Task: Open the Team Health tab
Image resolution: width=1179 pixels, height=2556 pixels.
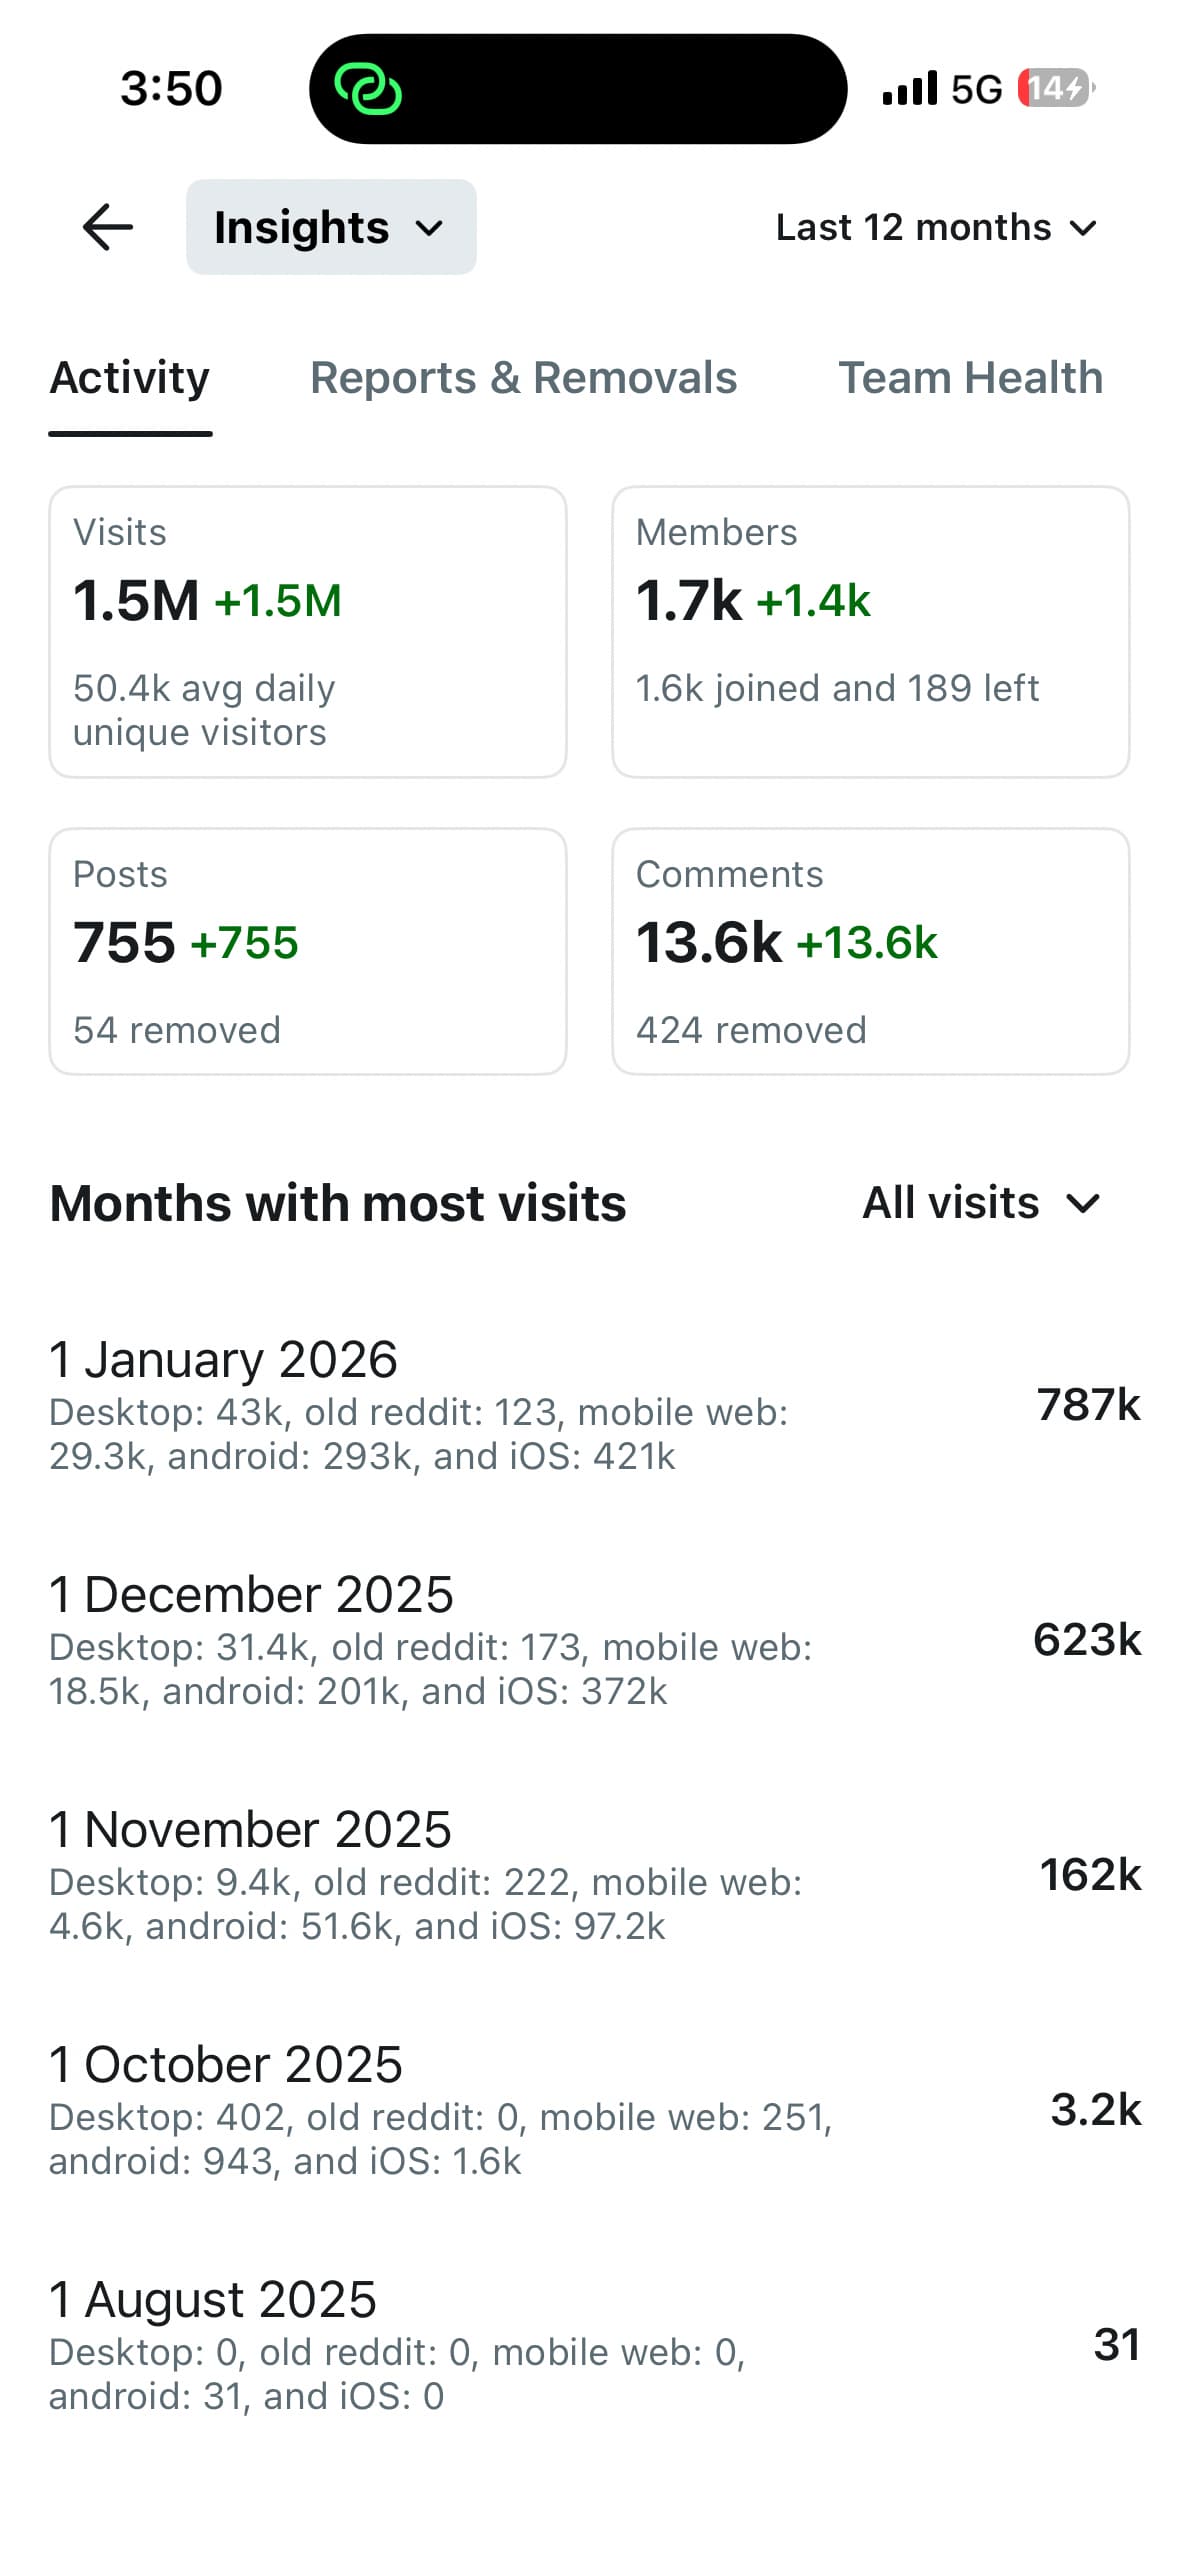Action: coord(970,378)
